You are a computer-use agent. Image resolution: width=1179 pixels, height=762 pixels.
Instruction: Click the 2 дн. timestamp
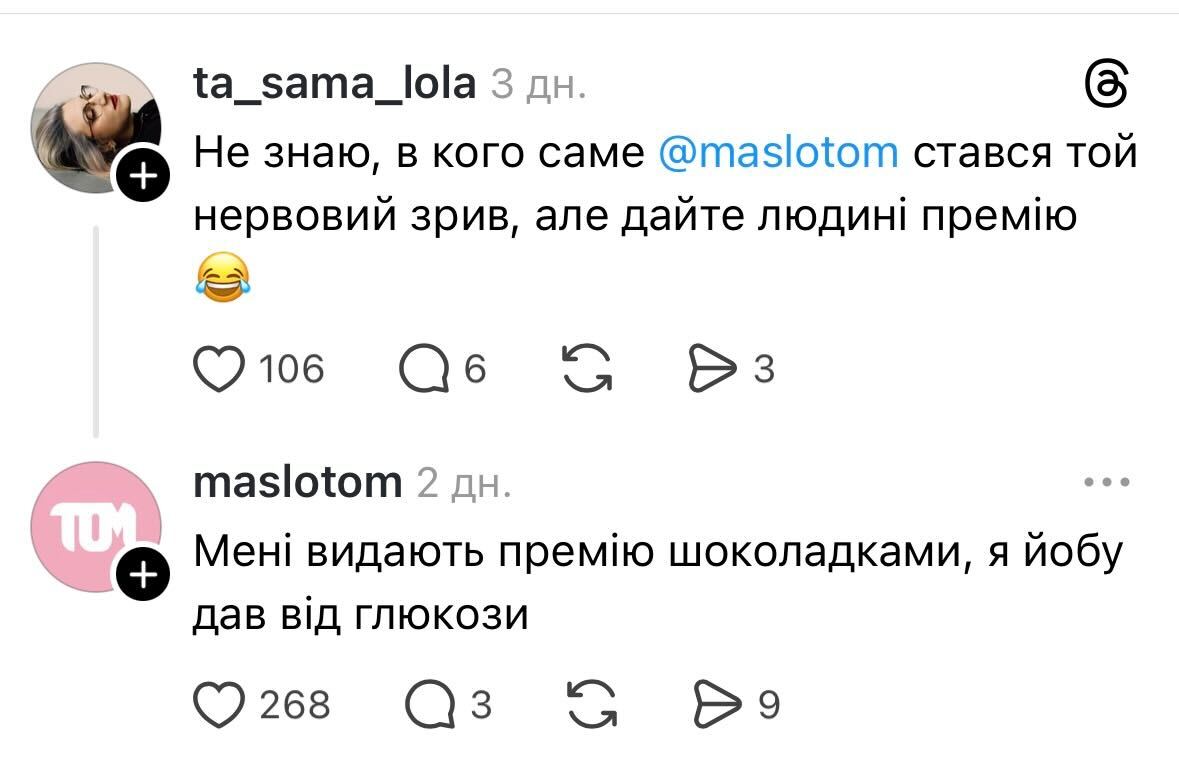[x=464, y=484]
